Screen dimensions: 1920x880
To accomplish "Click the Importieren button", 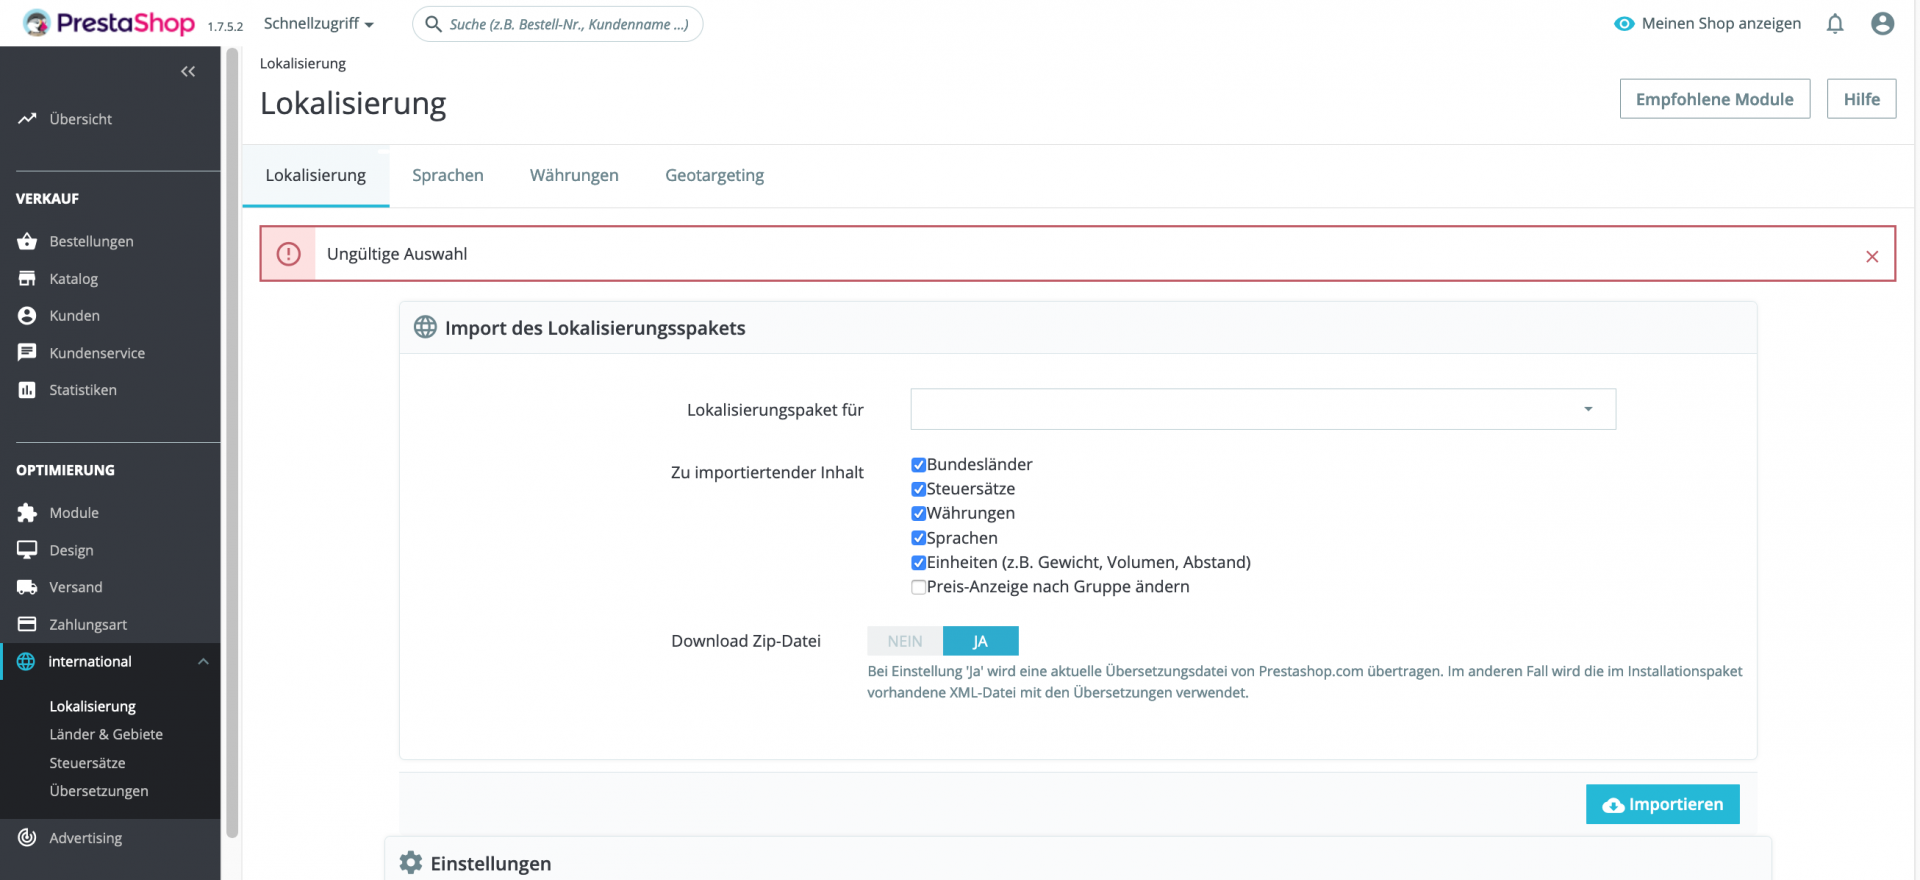I will pos(1662,804).
